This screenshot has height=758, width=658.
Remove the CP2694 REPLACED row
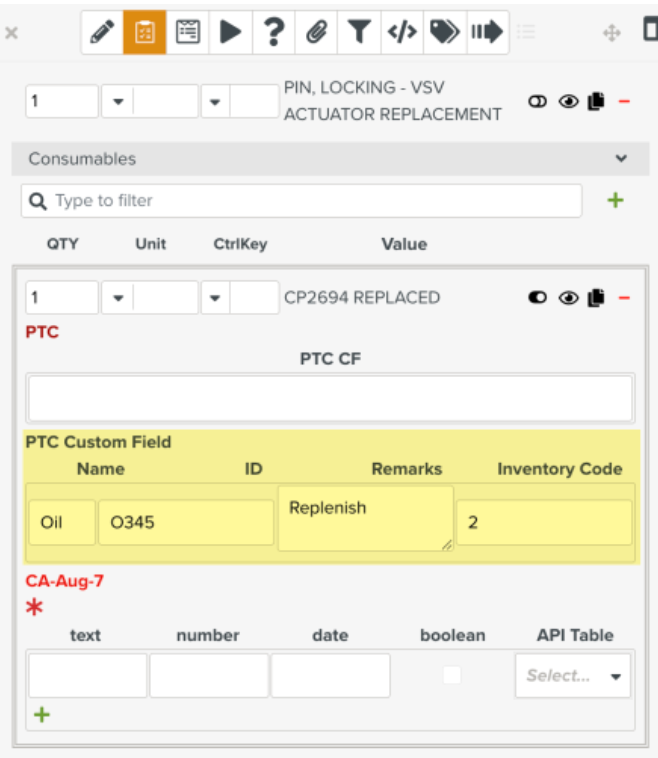624,297
